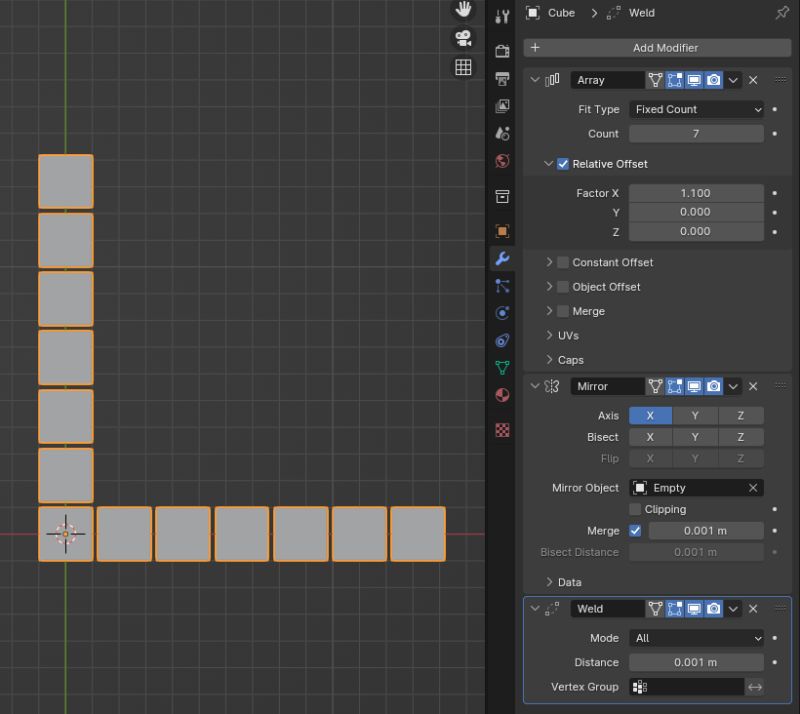Viewport: 800px width, 714px height.
Task: Click the Vertex Group field on the Weld modifier
Action: tap(690, 687)
